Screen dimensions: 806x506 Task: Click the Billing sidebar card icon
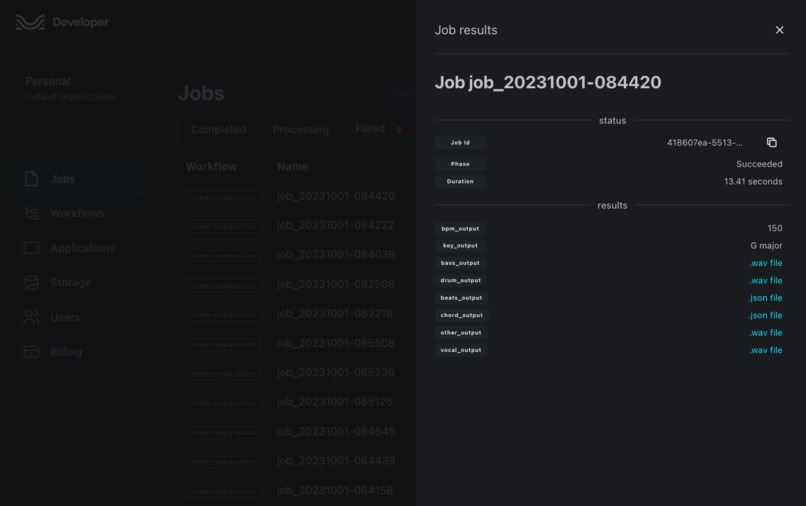pyautogui.click(x=31, y=352)
